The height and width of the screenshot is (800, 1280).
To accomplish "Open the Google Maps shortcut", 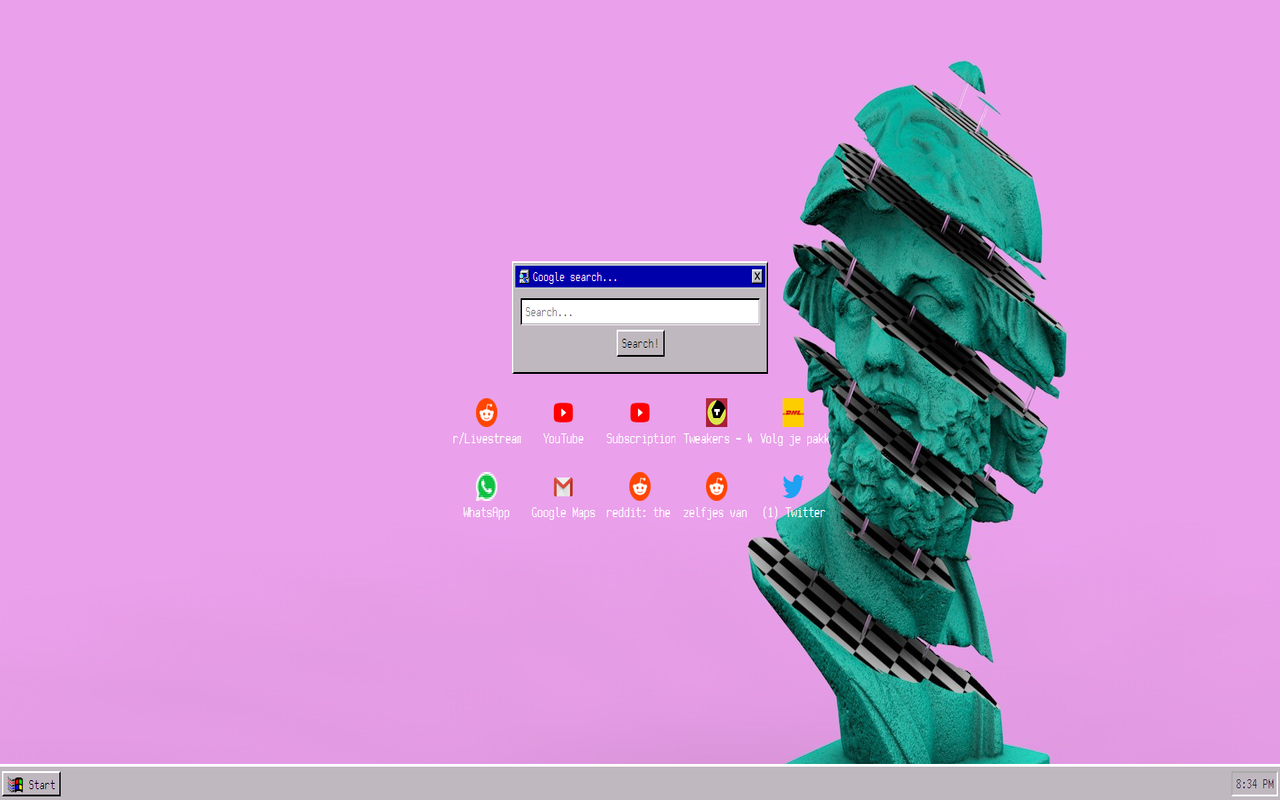I will (x=563, y=486).
